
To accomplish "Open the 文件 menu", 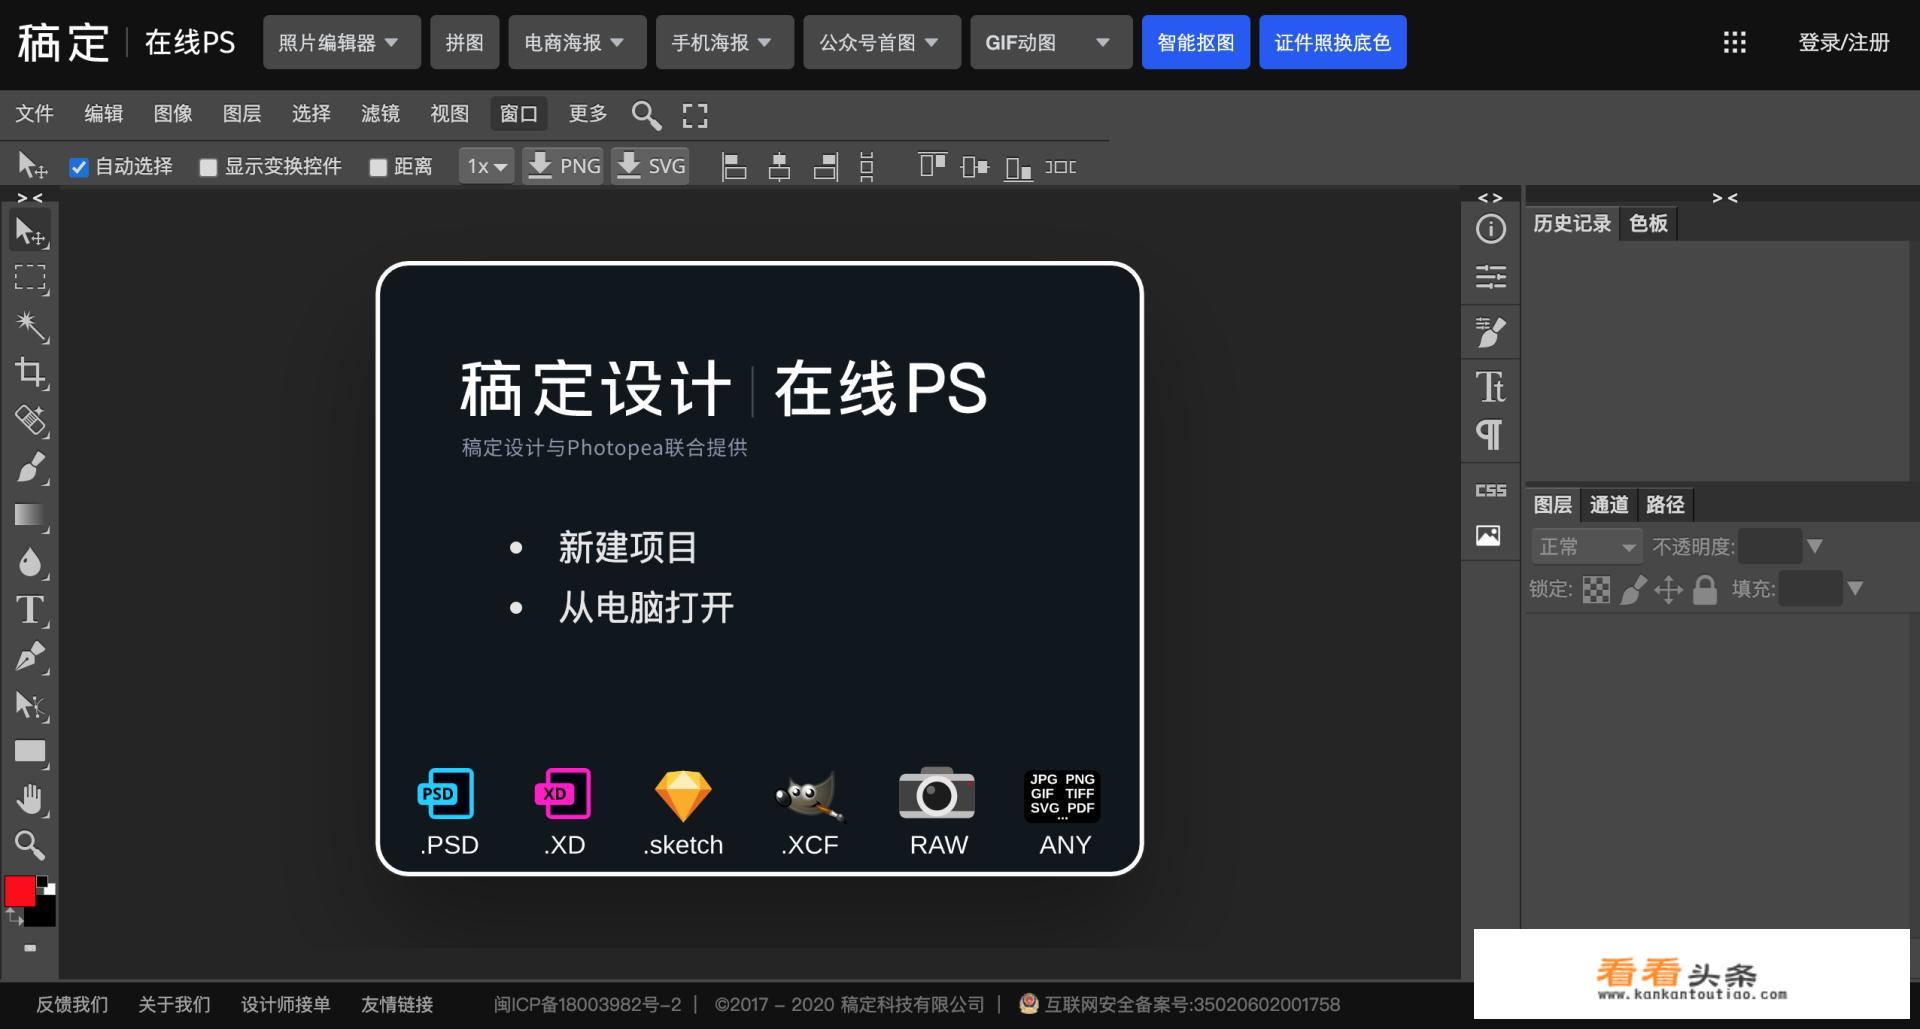I will click(34, 114).
